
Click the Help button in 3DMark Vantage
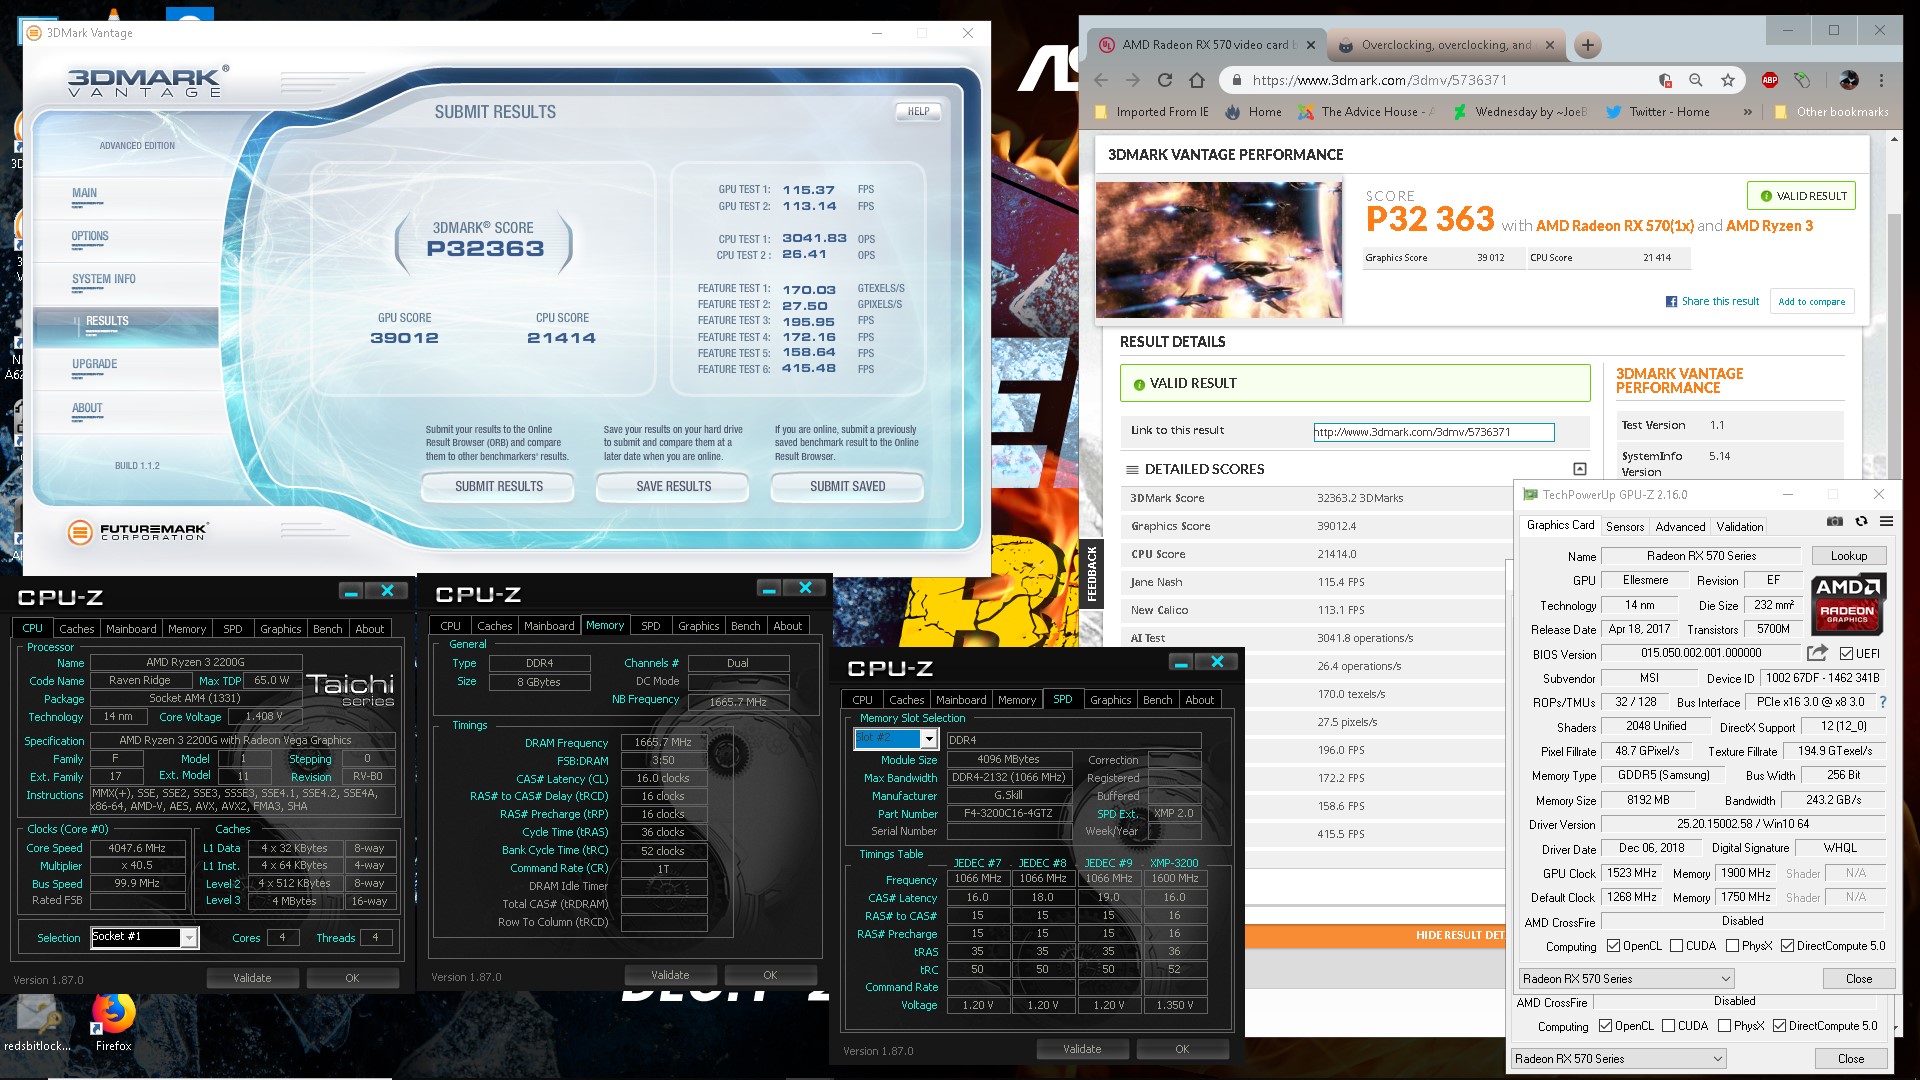click(918, 112)
